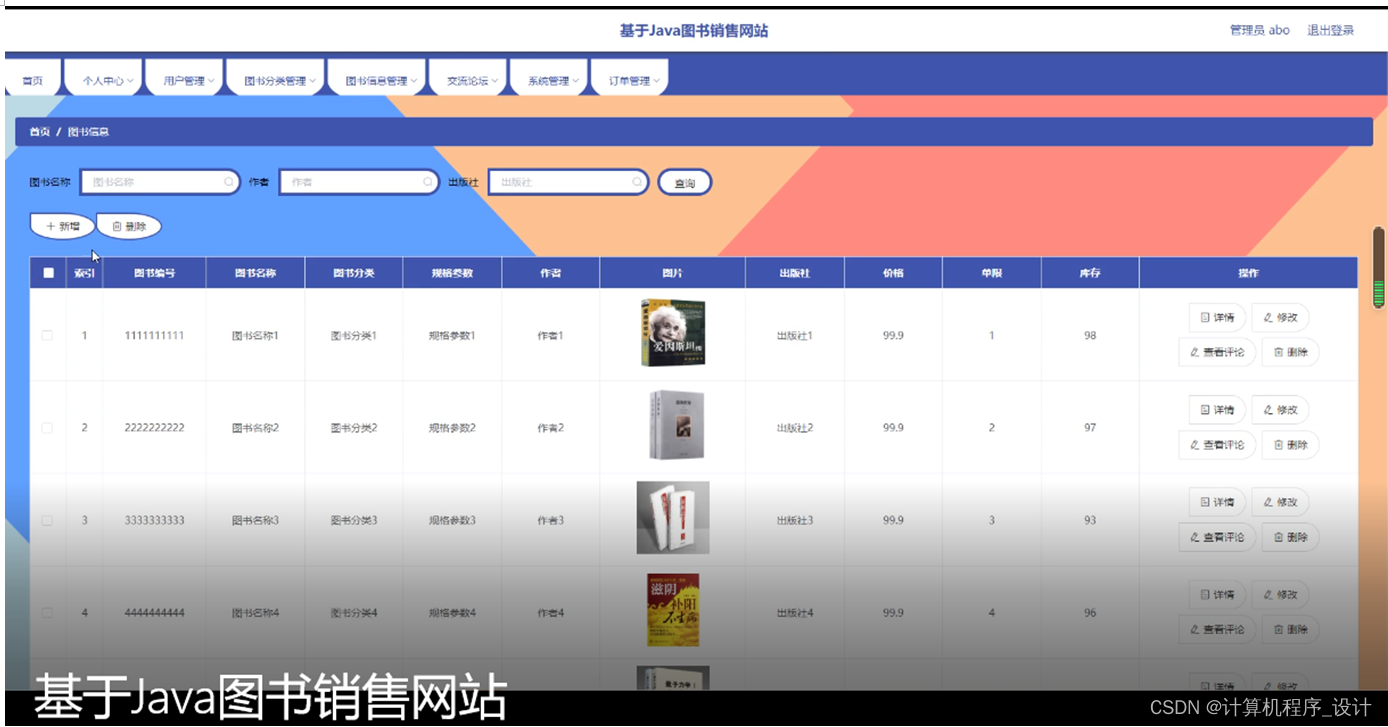Open 查看评论 for book 图书名称3
Screen dimensions: 1388x727
[x=1216, y=537]
